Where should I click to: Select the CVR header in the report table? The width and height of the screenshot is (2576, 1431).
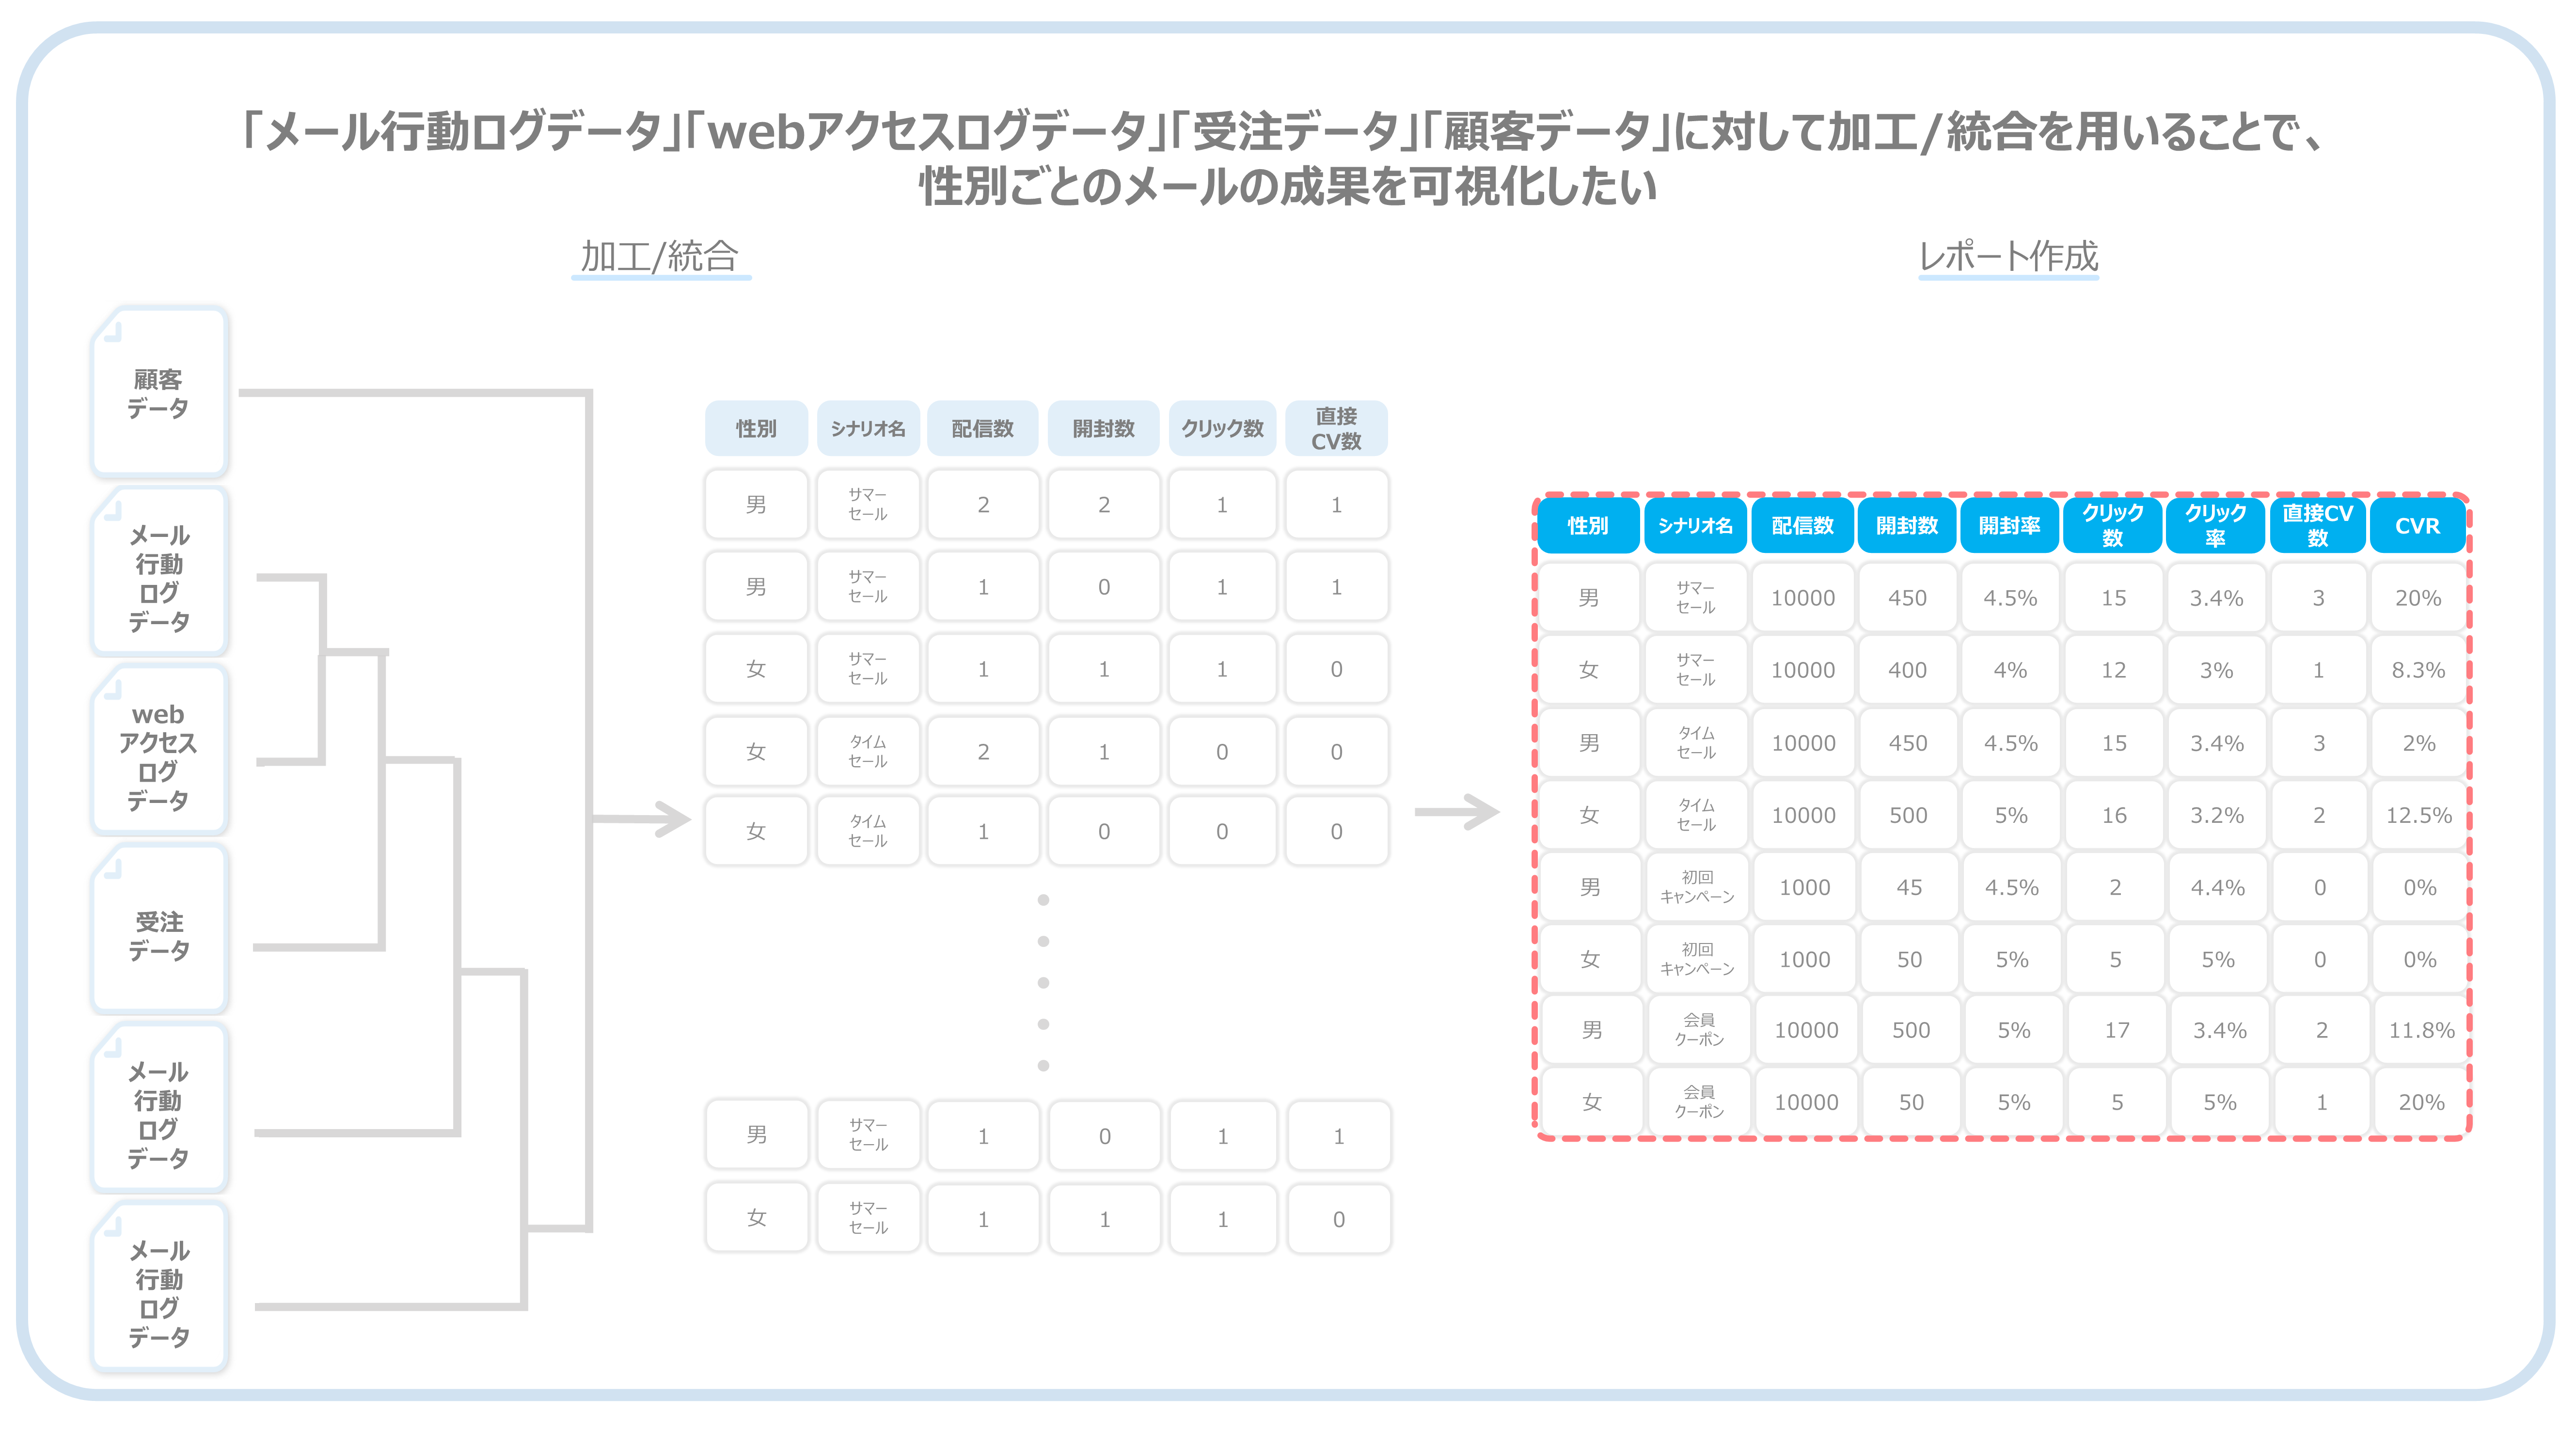2417,525
